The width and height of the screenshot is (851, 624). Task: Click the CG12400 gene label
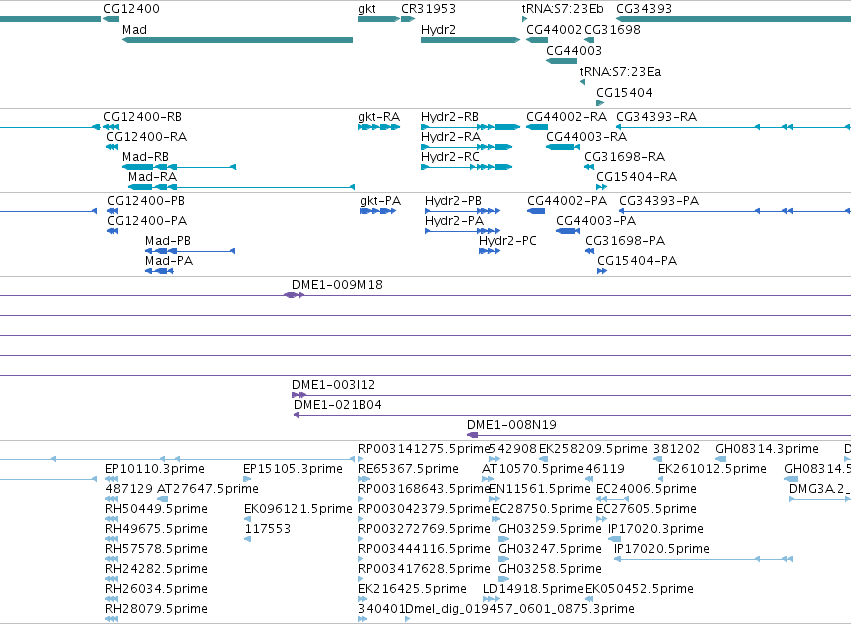point(131,9)
